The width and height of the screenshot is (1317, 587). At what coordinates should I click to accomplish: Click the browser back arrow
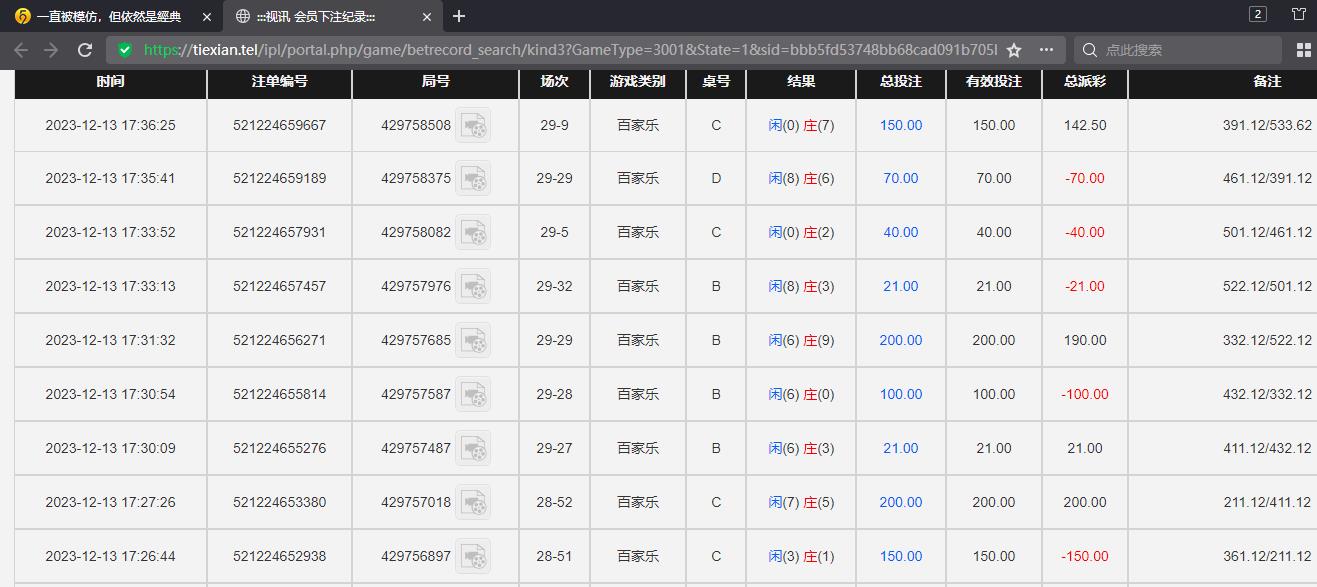coord(20,50)
